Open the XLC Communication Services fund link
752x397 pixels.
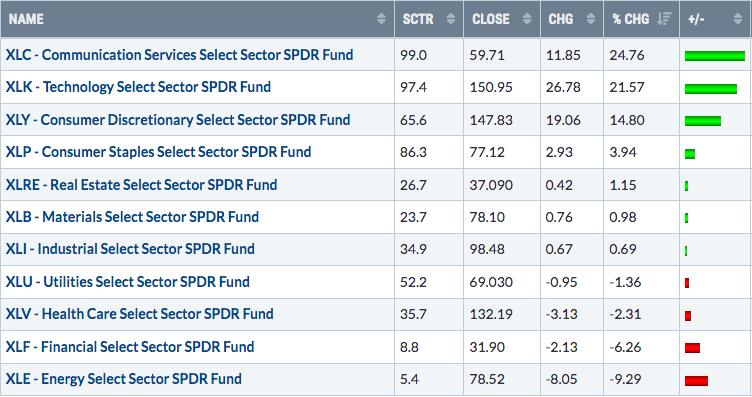pos(179,55)
